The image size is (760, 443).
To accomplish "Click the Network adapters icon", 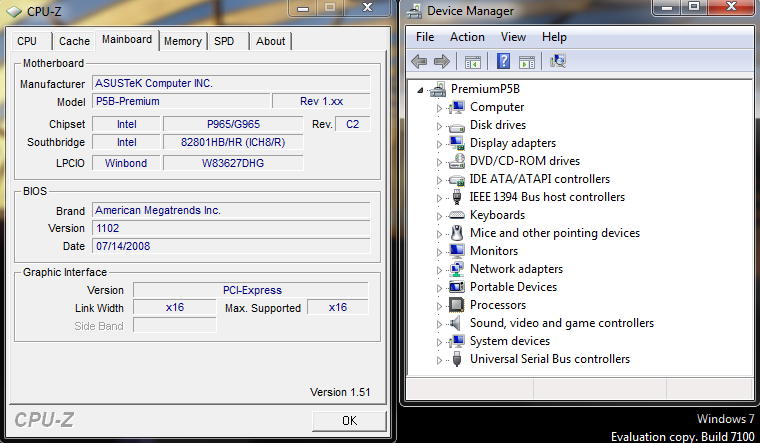I will pyautogui.click(x=457, y=269).
